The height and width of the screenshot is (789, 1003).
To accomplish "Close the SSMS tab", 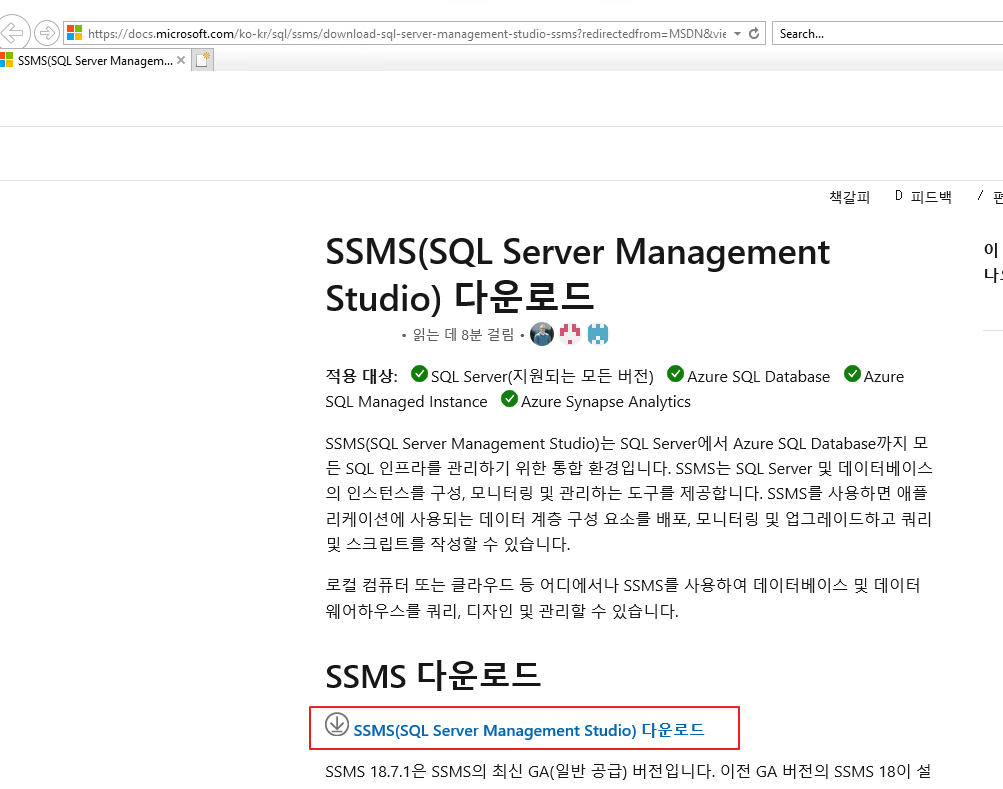I will [x=181, y=60].
